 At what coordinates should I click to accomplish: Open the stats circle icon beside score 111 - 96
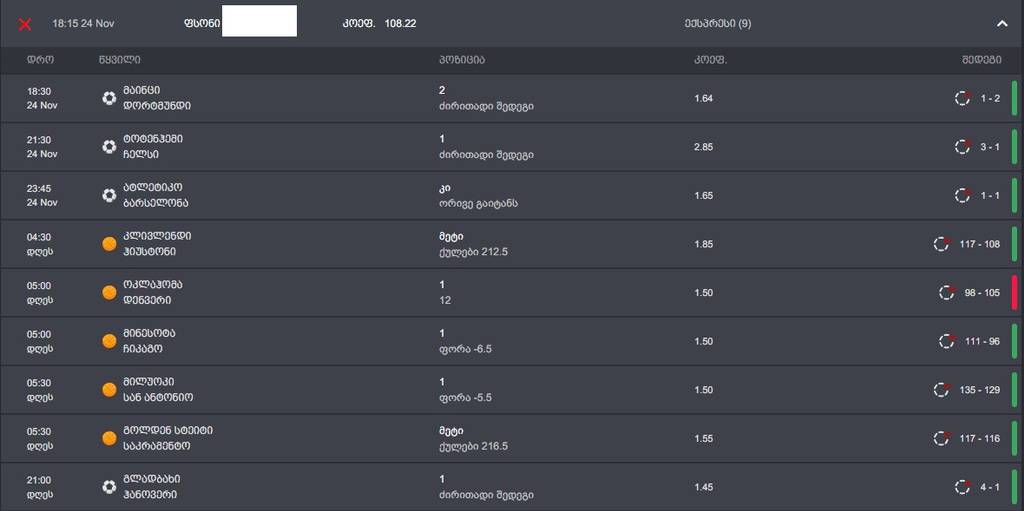click(946, 341)
